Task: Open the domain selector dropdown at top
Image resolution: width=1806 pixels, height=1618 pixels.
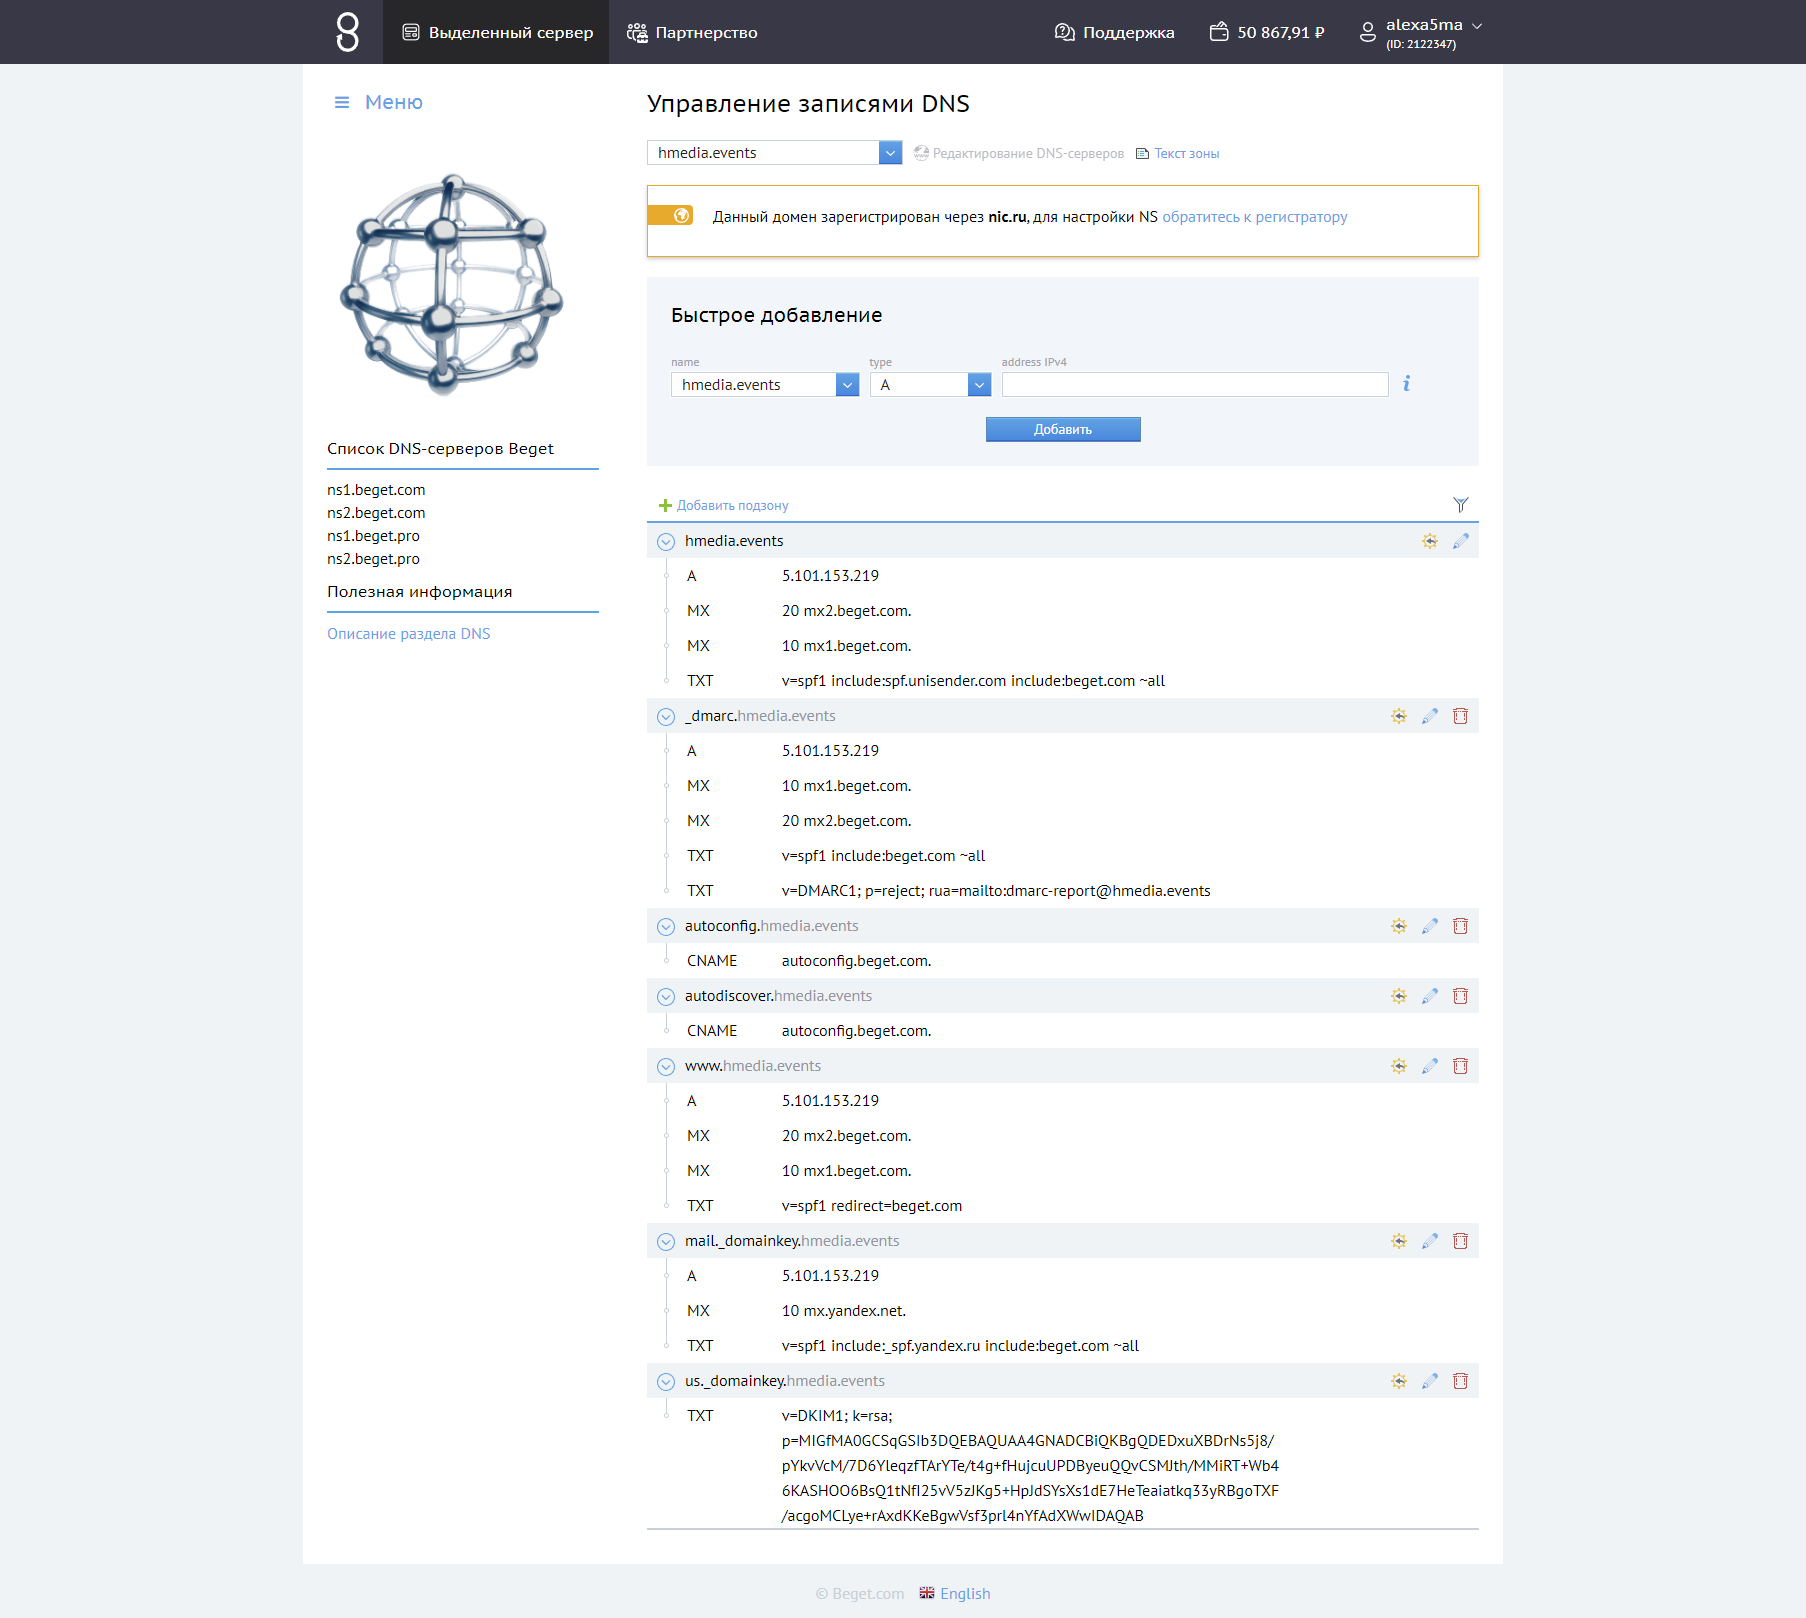Action: point(890,153)
